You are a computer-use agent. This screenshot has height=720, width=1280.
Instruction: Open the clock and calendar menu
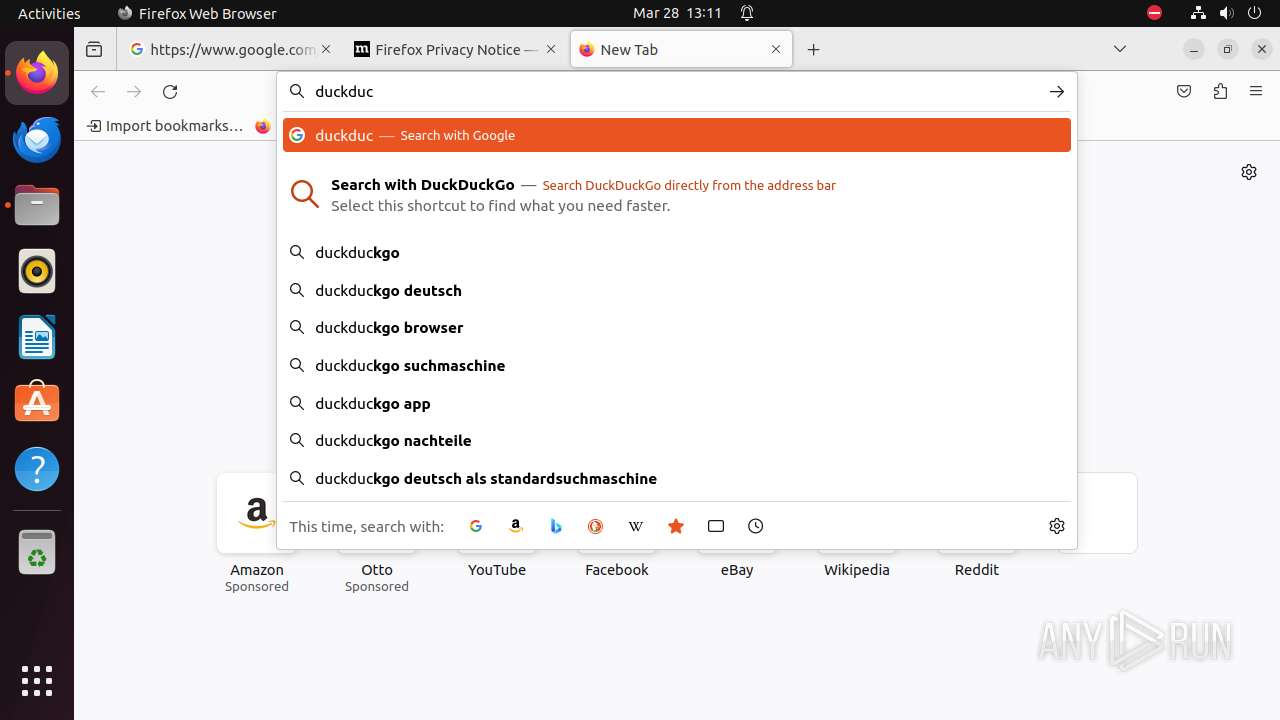(677, 13)
